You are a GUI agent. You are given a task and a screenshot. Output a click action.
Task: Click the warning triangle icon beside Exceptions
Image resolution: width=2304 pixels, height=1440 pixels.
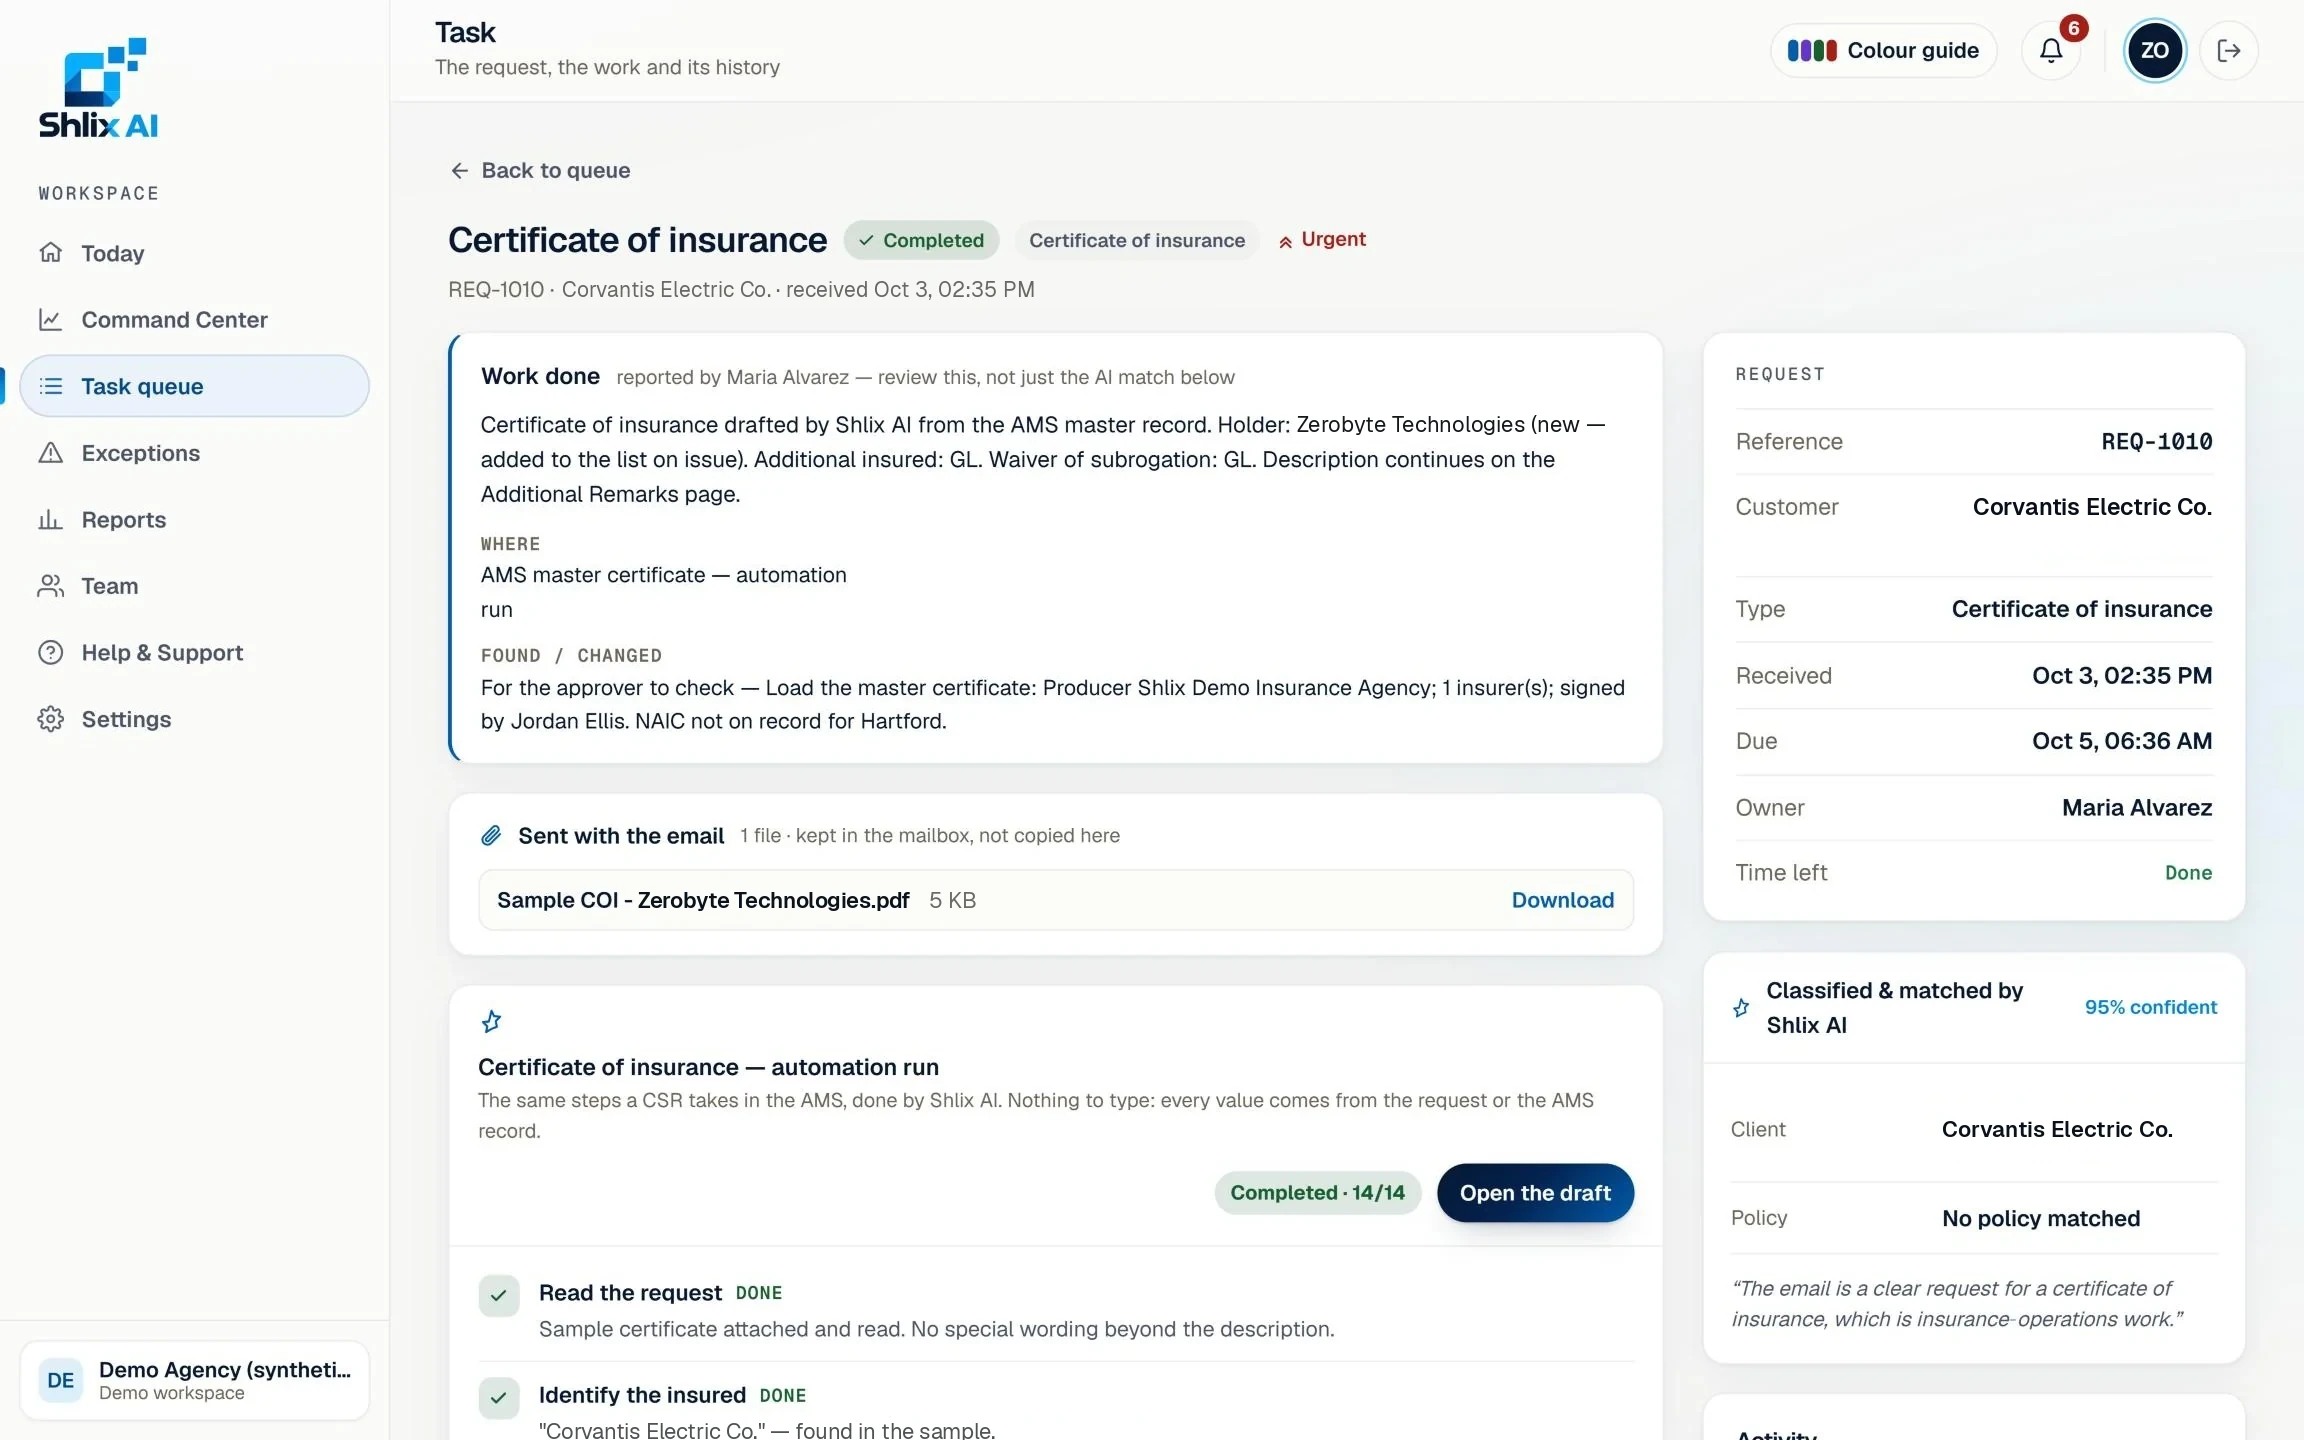[50, 453]
